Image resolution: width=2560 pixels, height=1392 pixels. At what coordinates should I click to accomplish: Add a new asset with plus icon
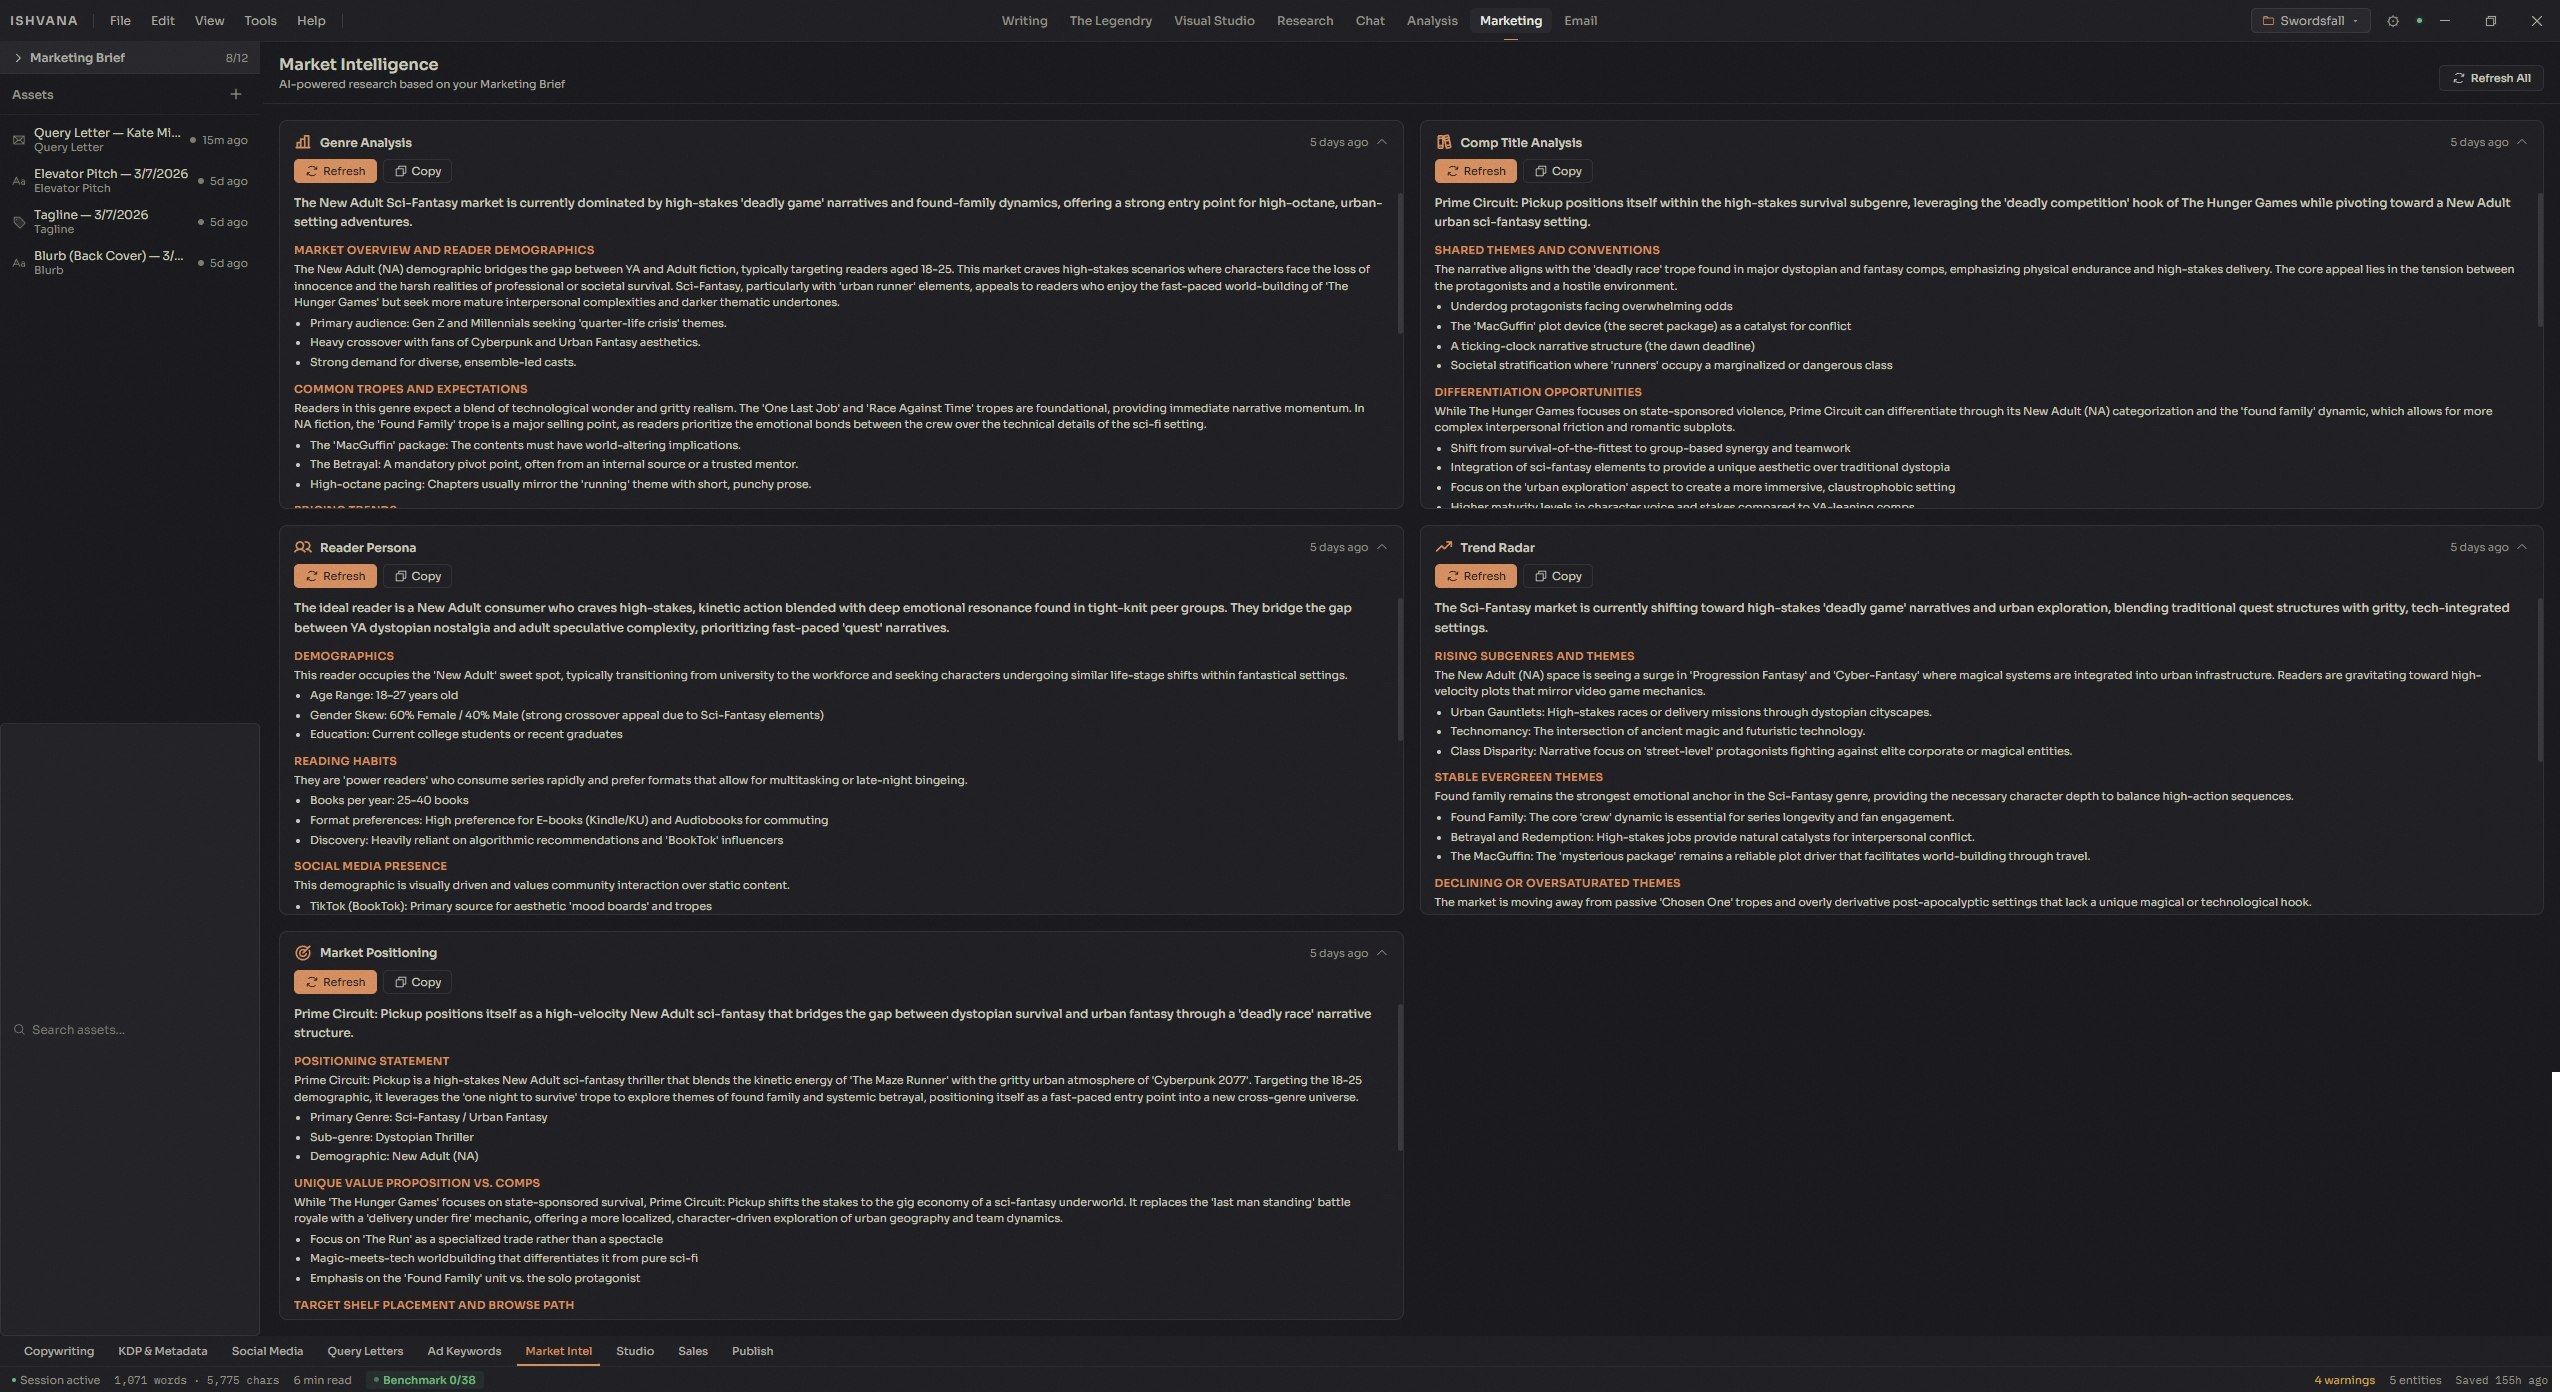click(236, 95)
